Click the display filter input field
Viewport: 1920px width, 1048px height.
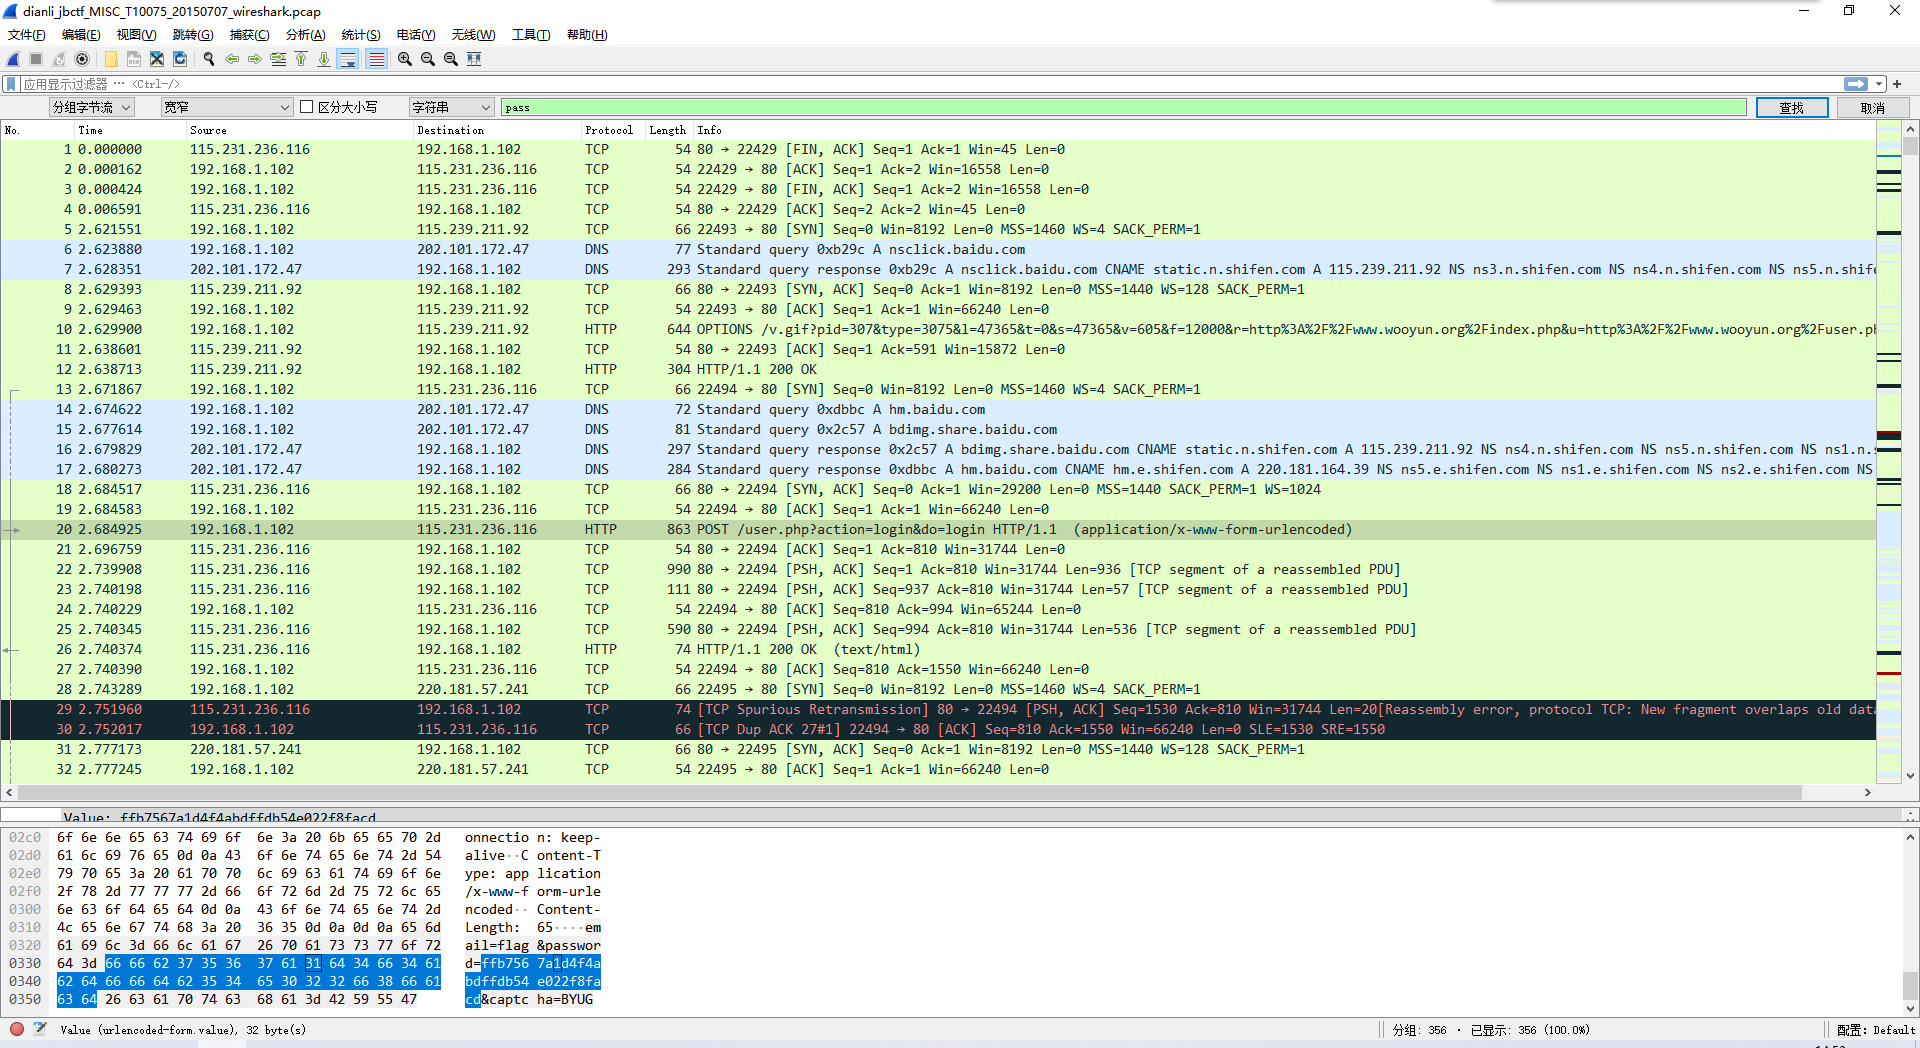coord(930,84)
